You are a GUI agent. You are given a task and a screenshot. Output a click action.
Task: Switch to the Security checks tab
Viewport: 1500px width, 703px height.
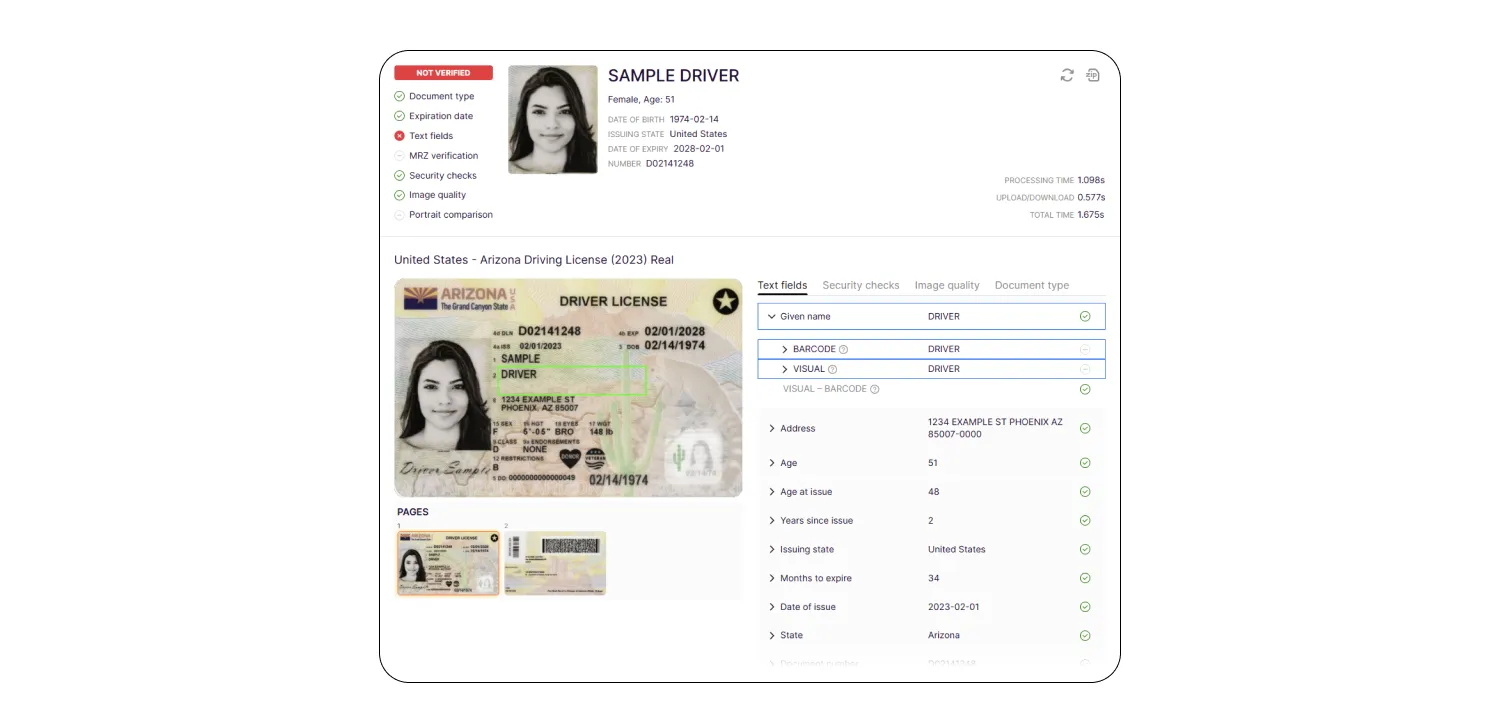pyautogui.click(x=860, y=285)
